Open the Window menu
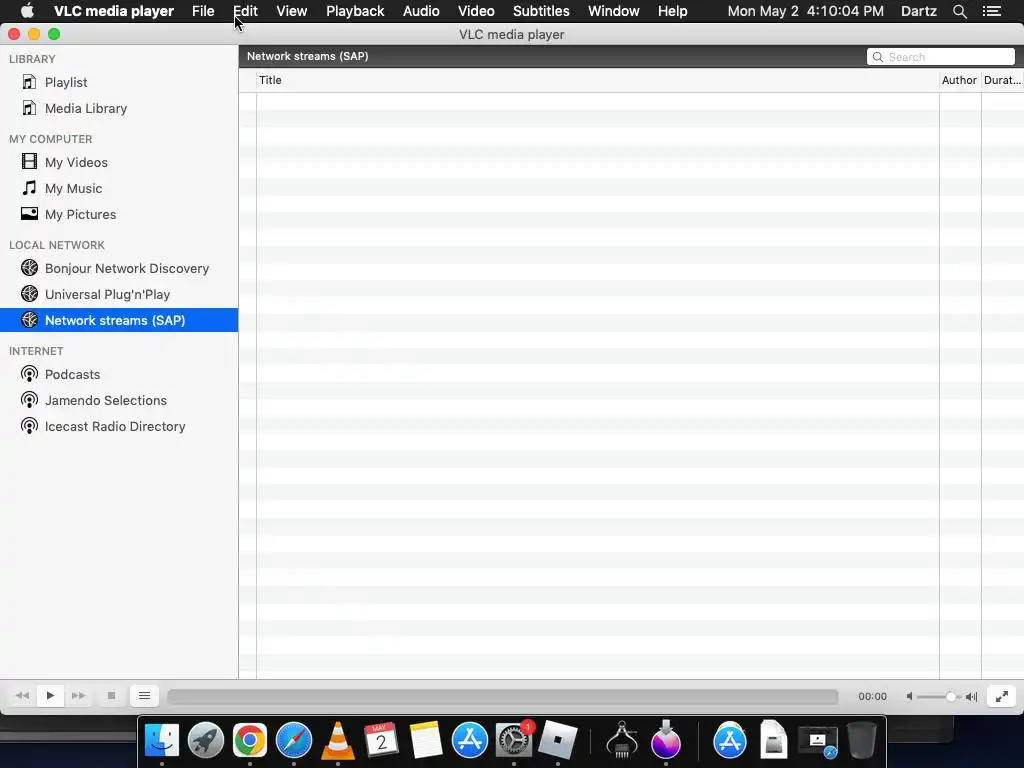The image size is (1024, 768). [614, 11]
